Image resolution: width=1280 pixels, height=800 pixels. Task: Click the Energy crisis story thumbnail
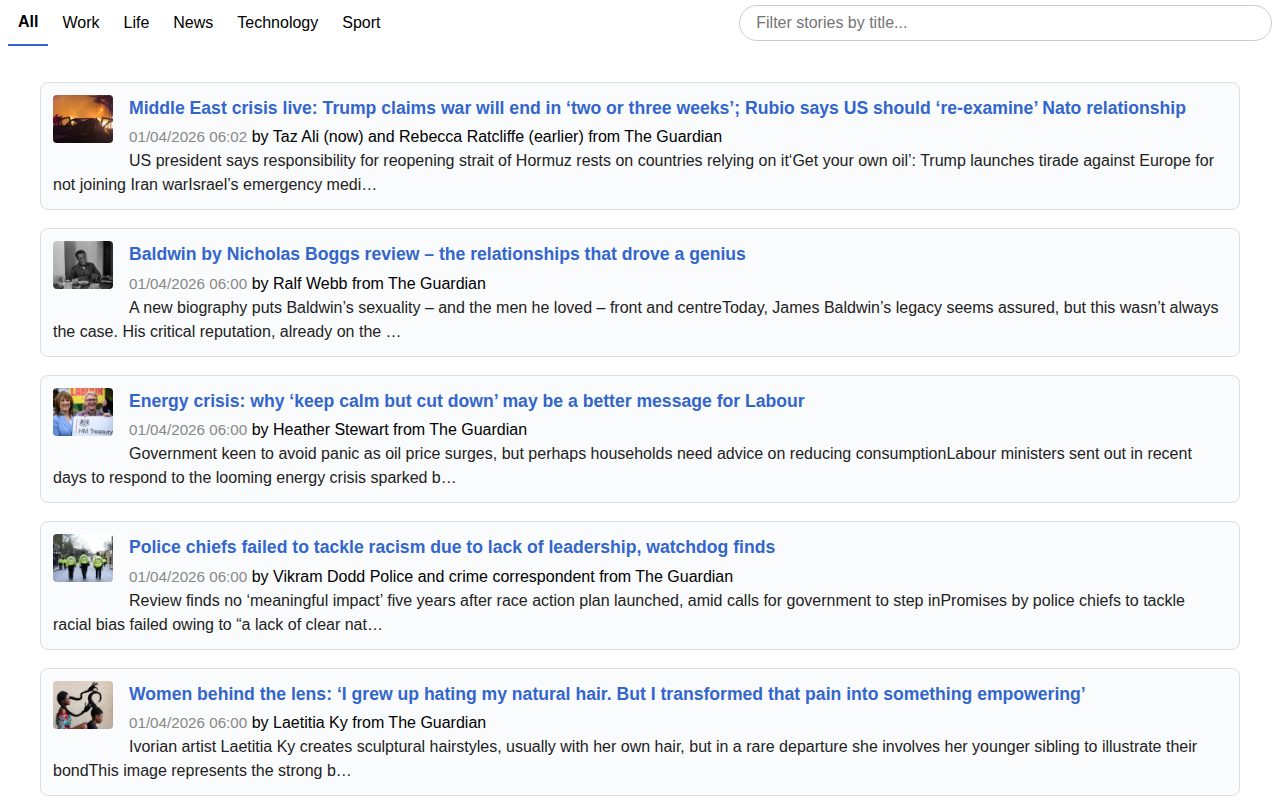coord(83,412)
